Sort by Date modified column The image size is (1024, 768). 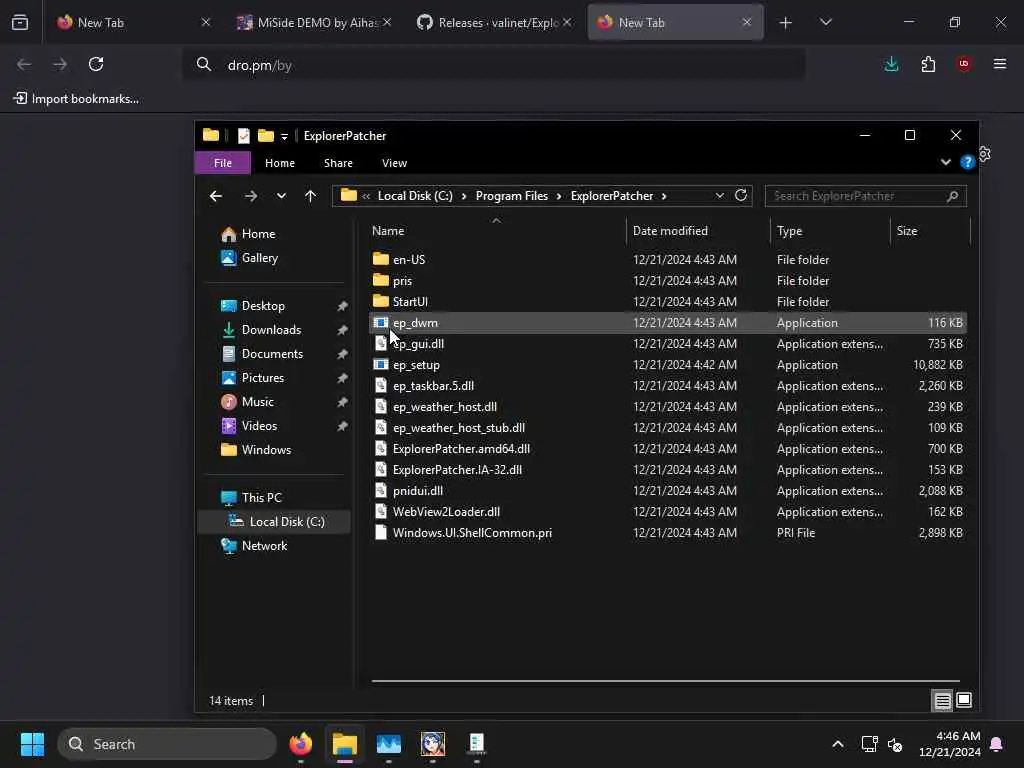[x=670, y=231]
